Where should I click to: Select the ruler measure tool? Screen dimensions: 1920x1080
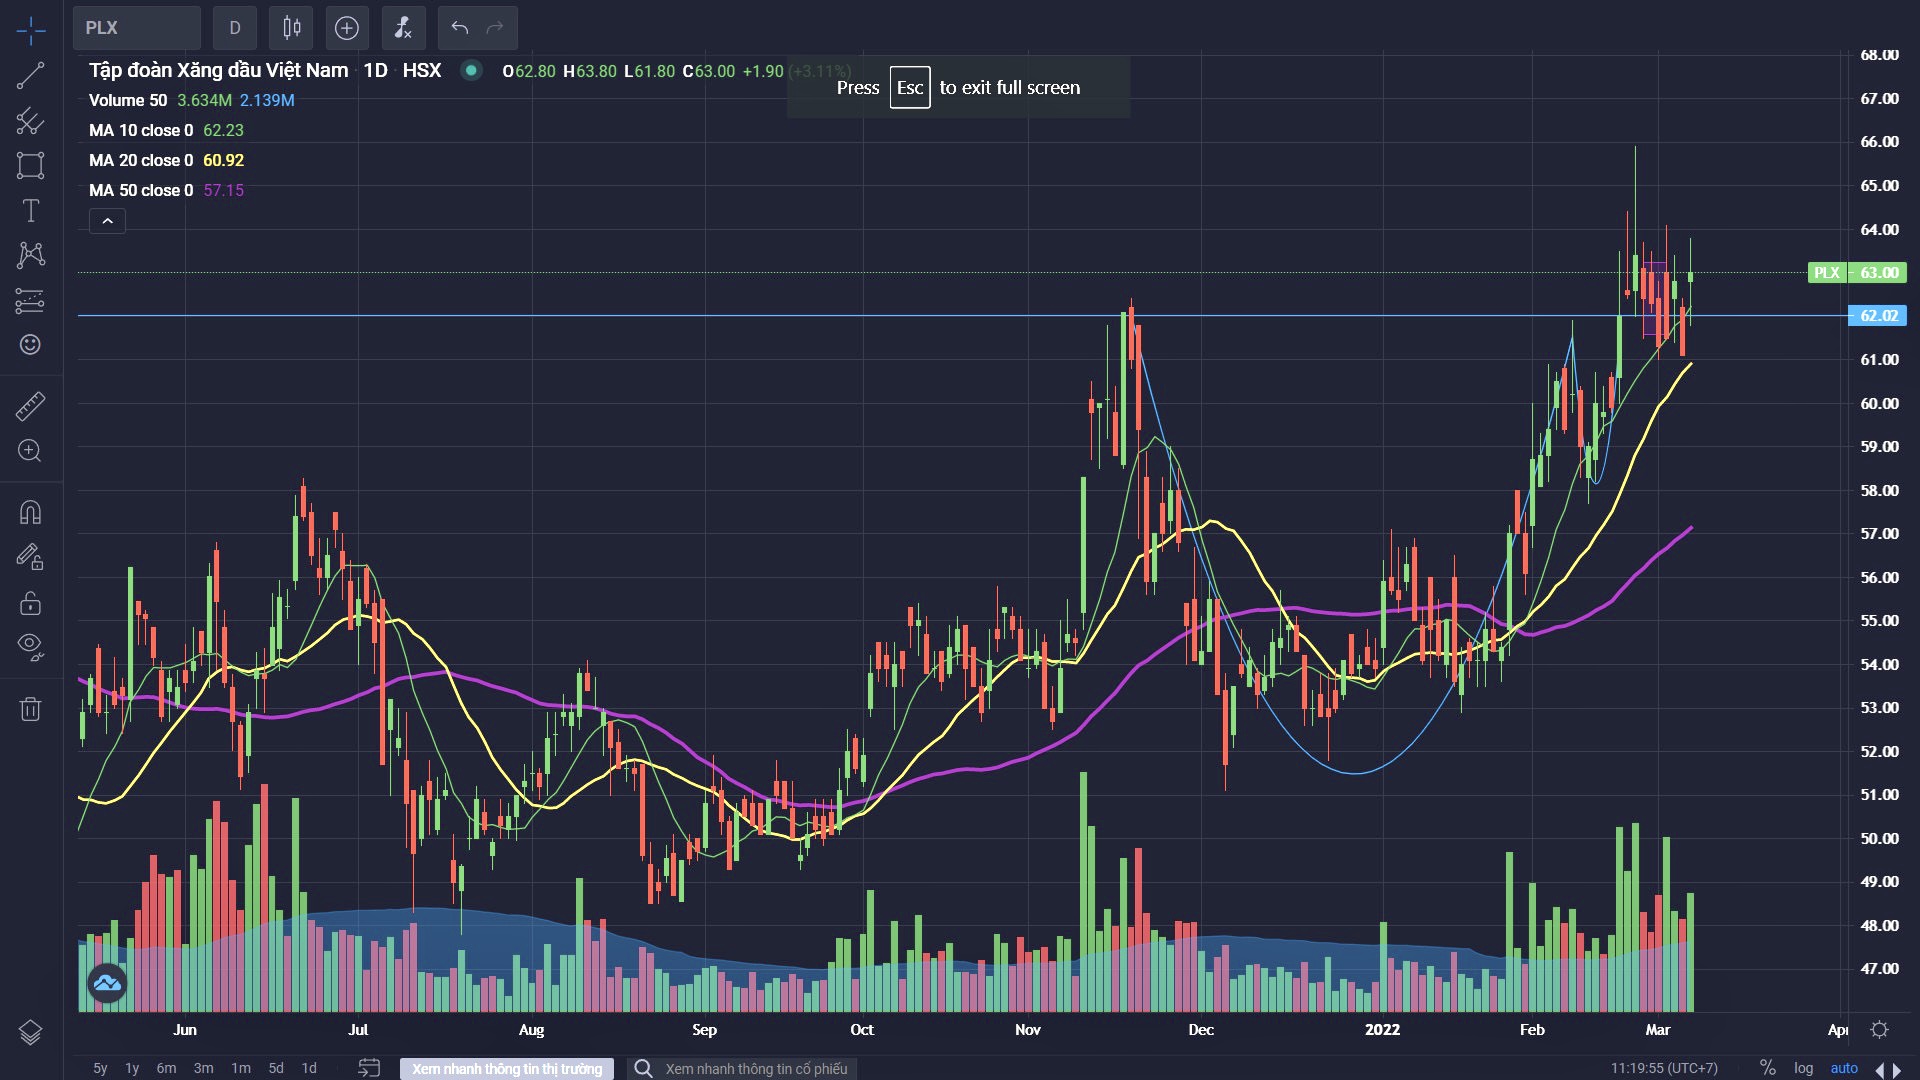[x=30, y=406]
